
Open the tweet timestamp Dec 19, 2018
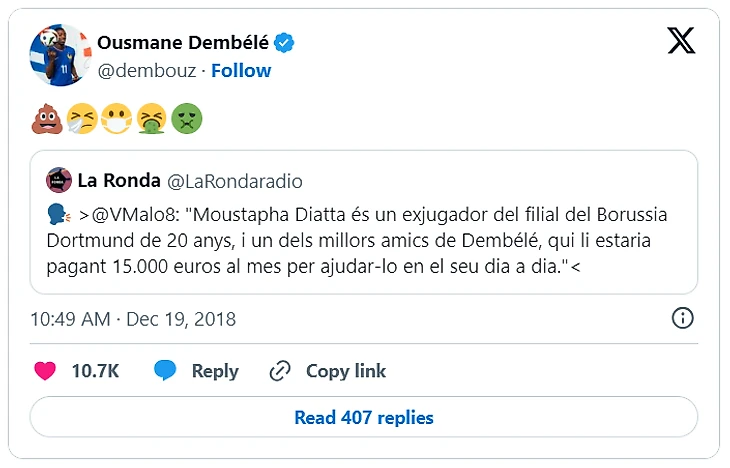point(133,319)
